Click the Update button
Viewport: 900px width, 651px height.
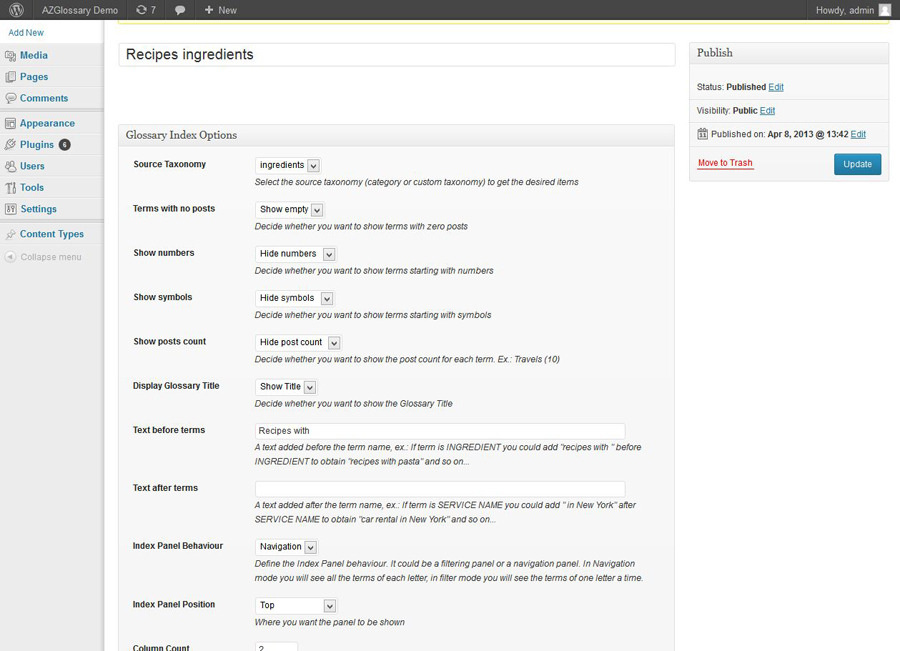tap(857, 164)
